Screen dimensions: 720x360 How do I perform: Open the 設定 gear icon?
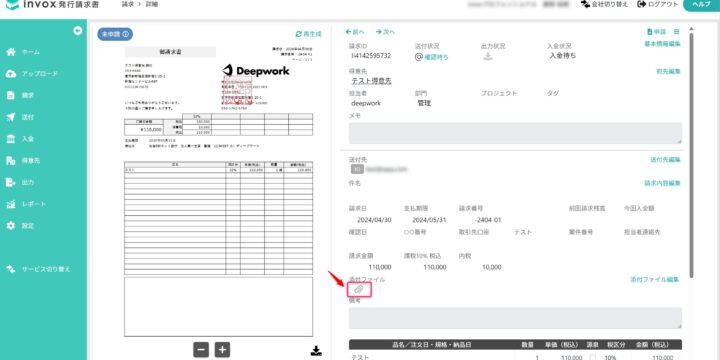point(11,226)
